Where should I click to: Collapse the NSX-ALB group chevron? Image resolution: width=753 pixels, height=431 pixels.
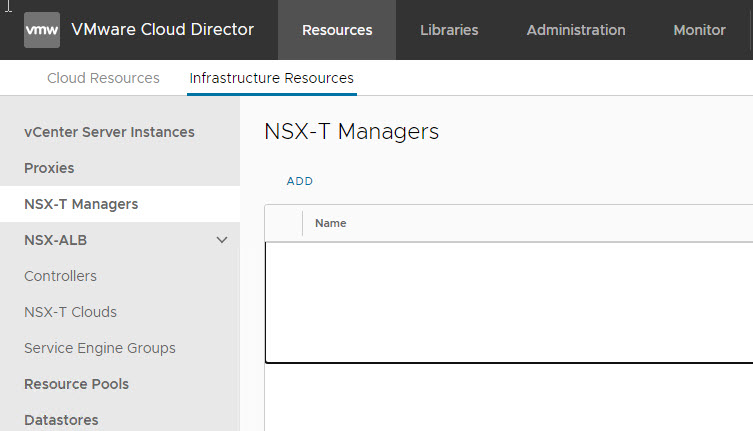(222, 240)
